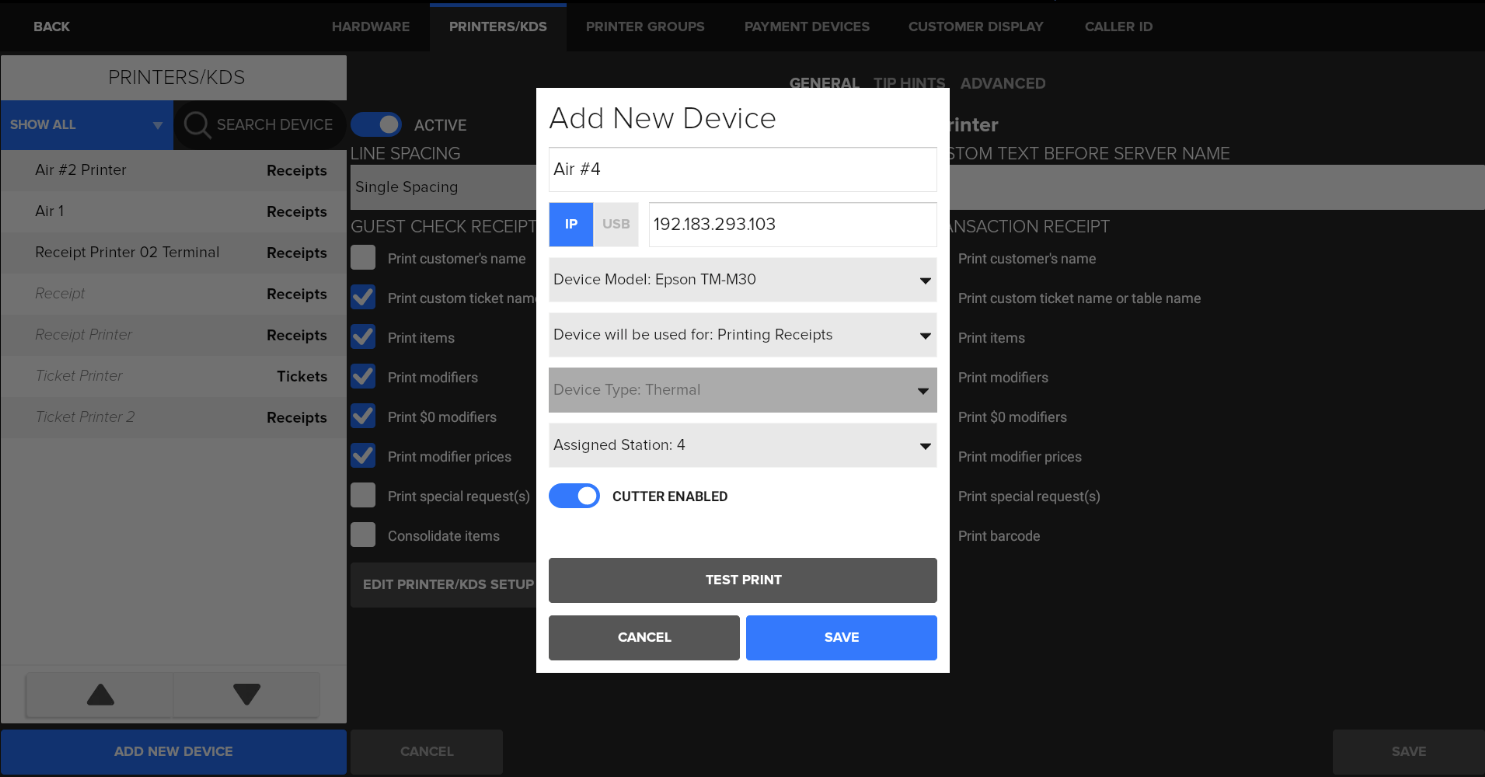Go to the Customer Display tab
This screenshot has height=777, width=1485.
(975, 27)
